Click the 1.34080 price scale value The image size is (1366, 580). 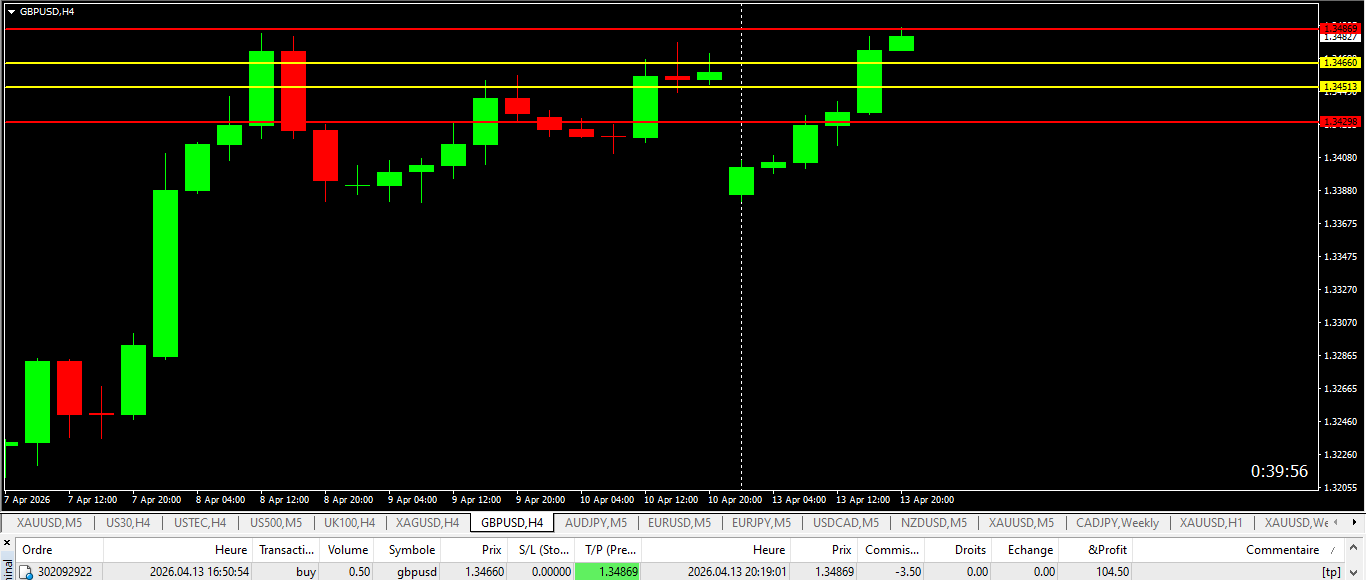pos(1340,157)
